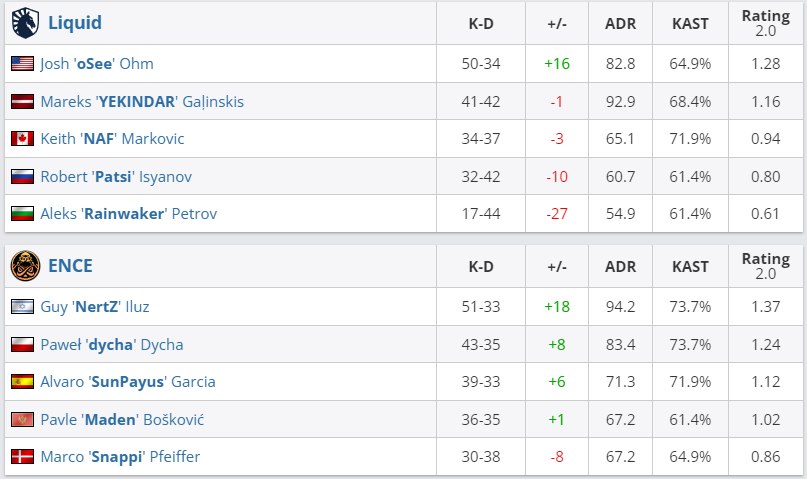Image resolution: width=807 pixels, height=479 pixels.
Task: Click the Canadian flag beside NAF
Action: [x=23, y=138]
